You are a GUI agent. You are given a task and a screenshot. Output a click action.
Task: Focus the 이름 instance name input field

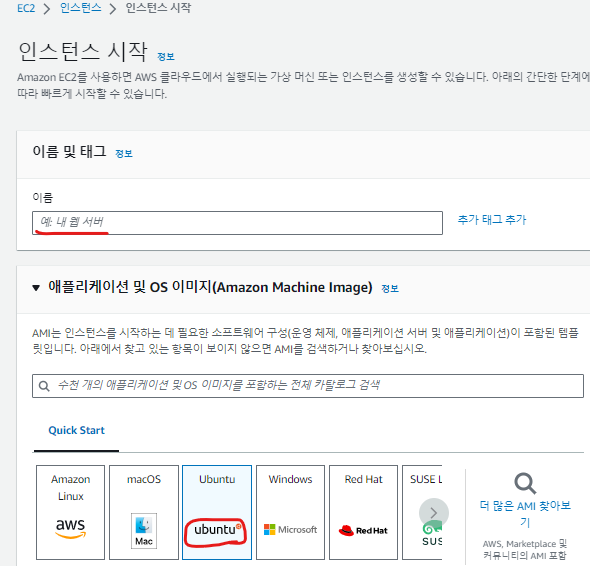tap(237, 223)
